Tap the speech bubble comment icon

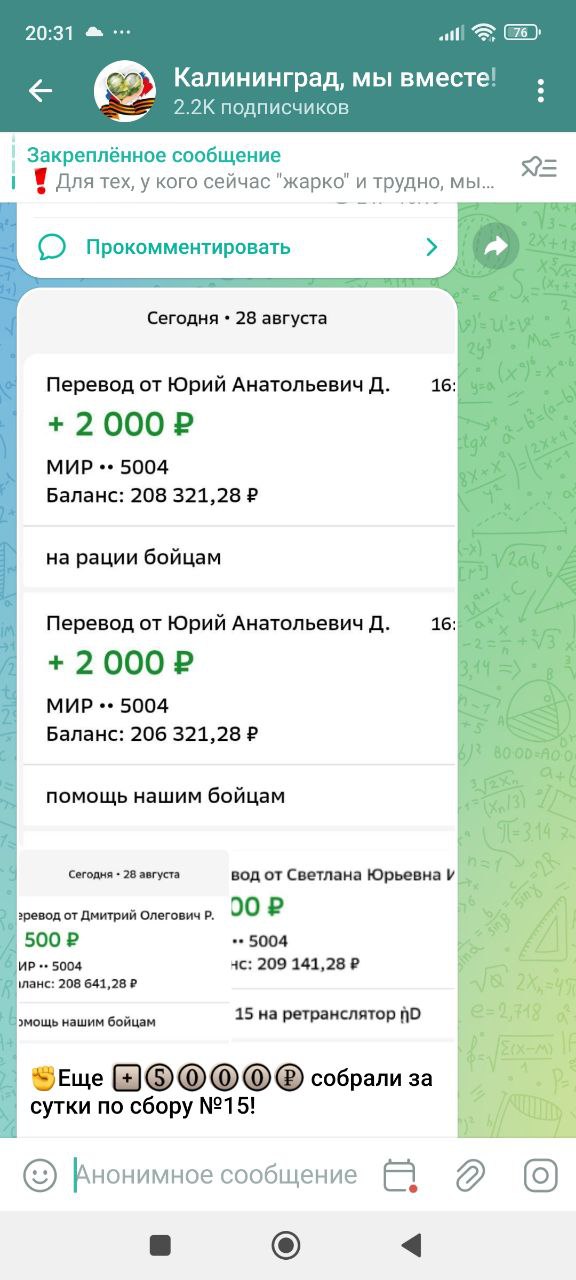52,247
